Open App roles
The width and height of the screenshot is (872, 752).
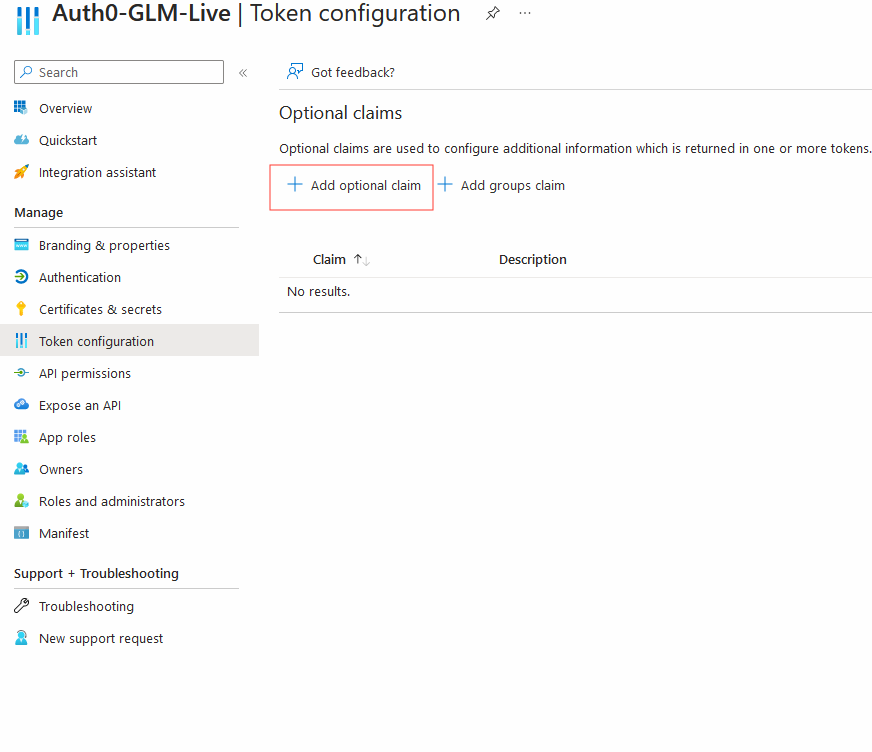67,438
